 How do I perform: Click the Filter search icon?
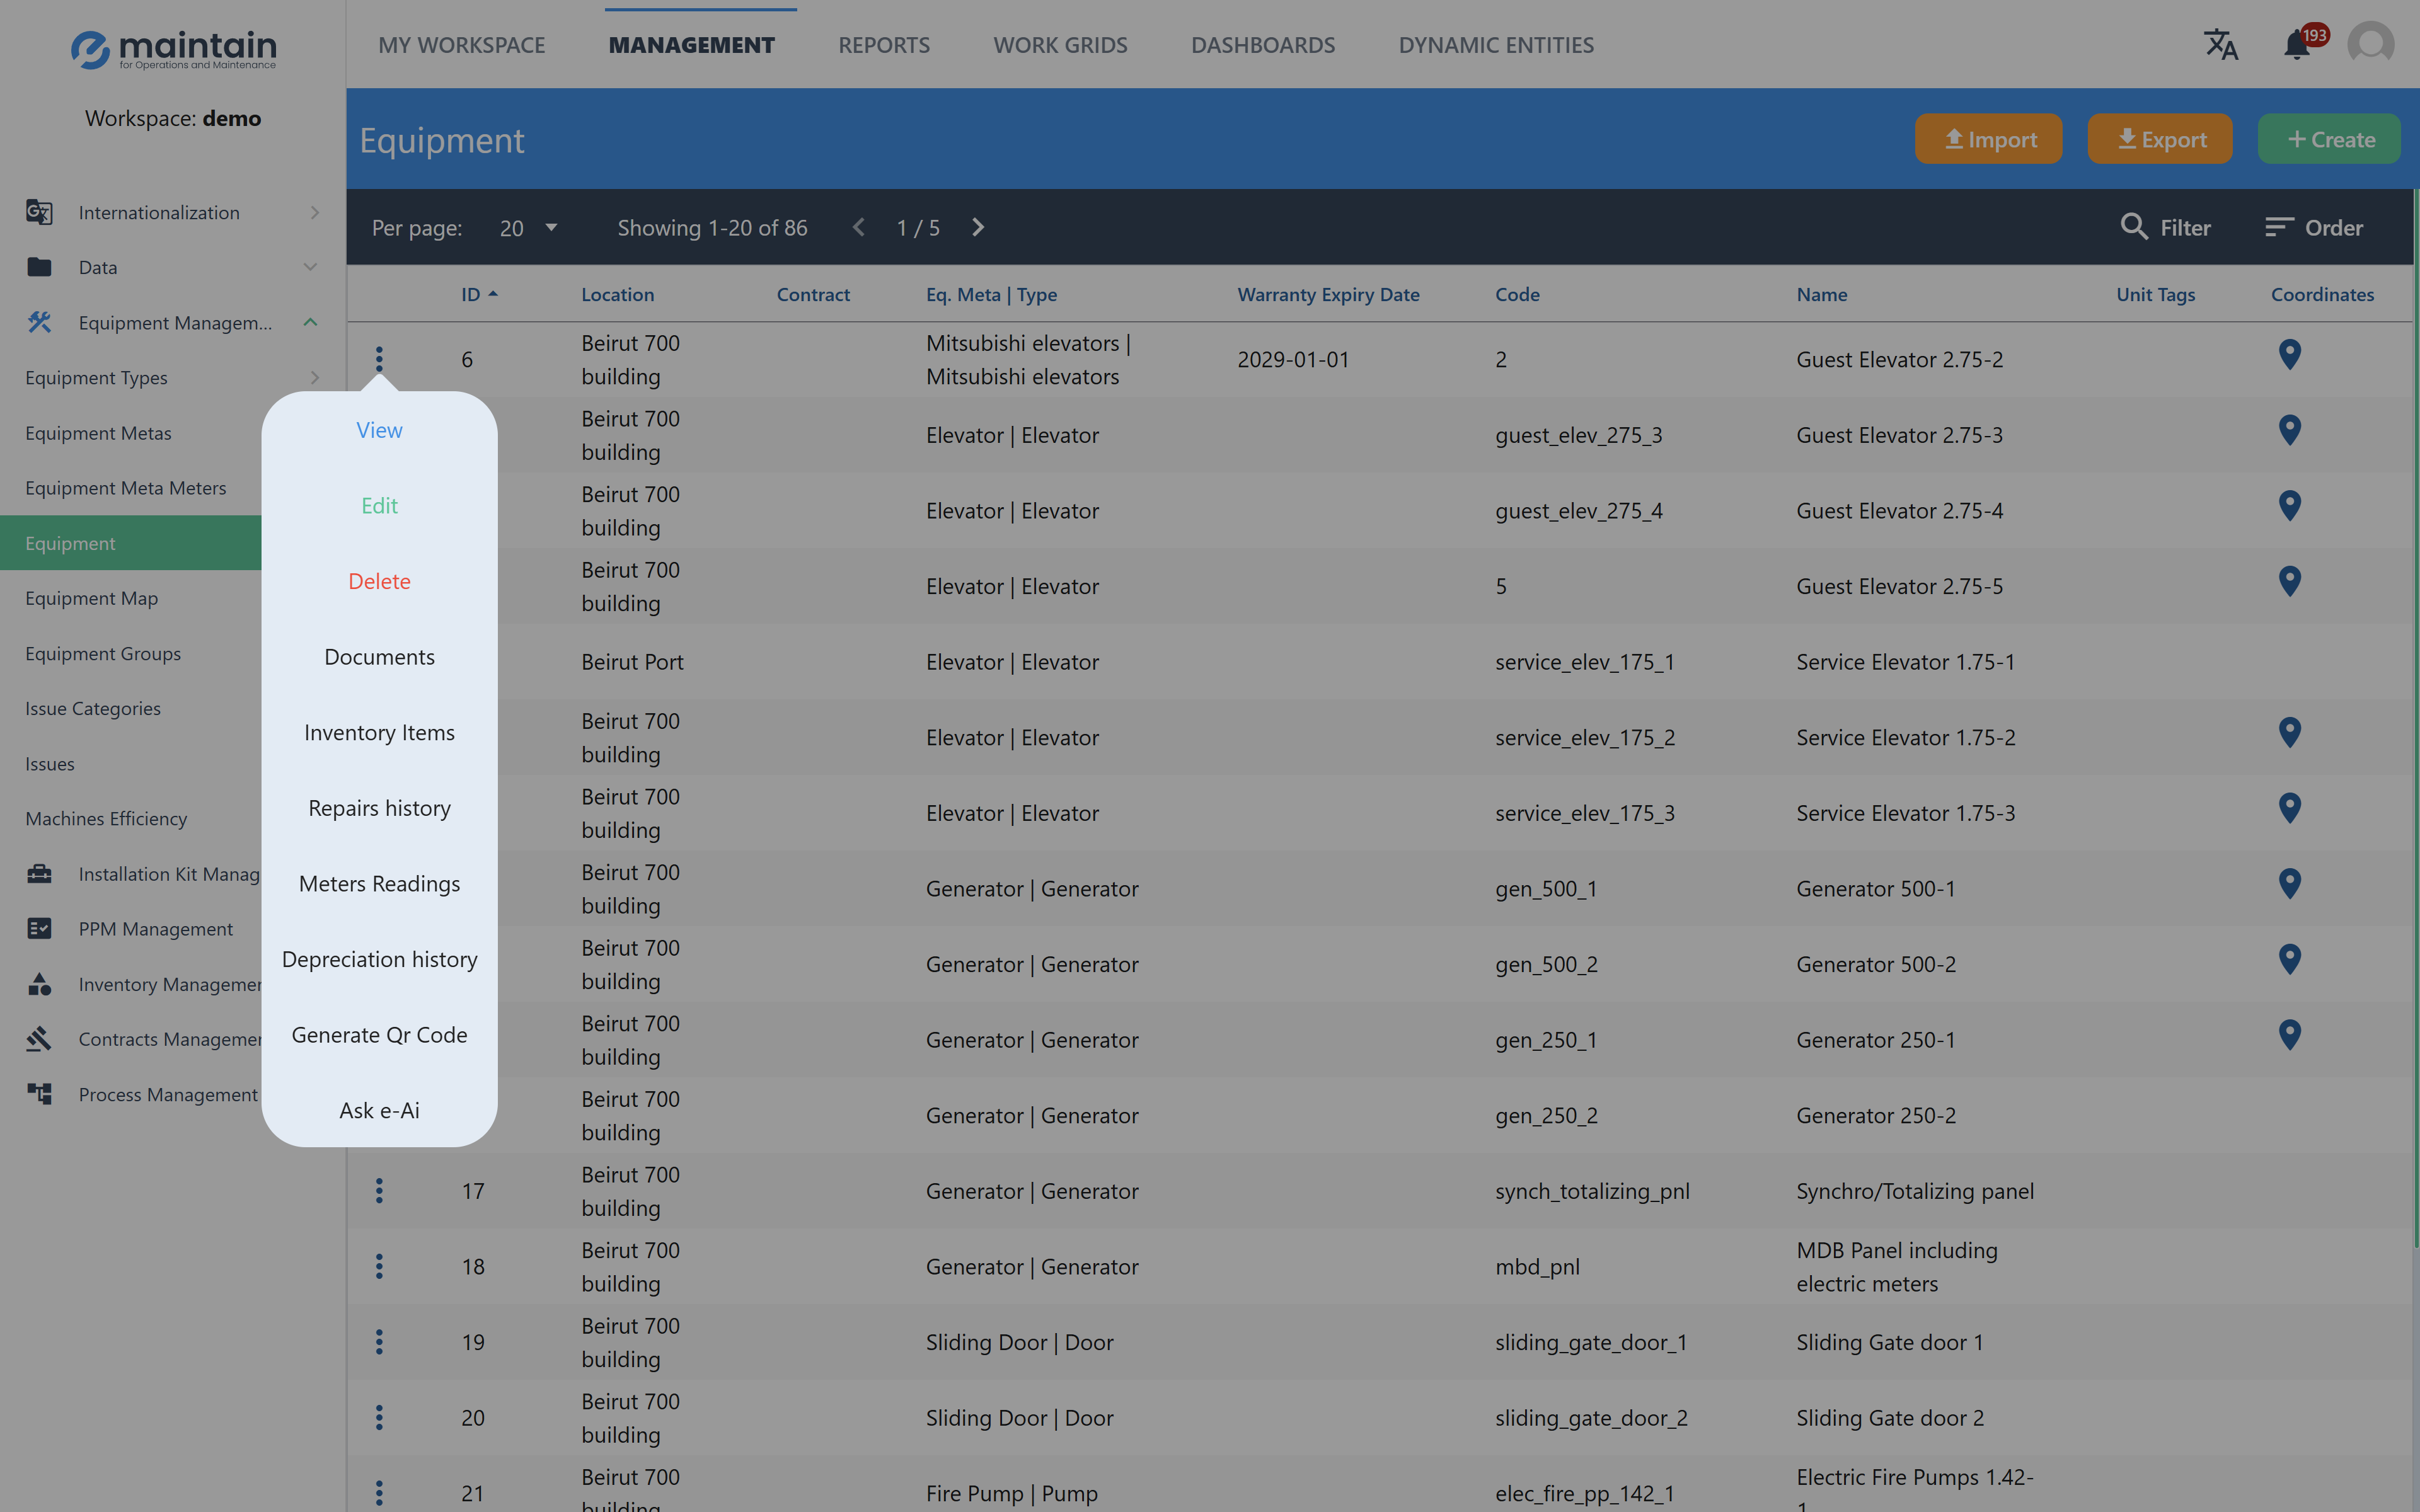(x=2134, y=227)
